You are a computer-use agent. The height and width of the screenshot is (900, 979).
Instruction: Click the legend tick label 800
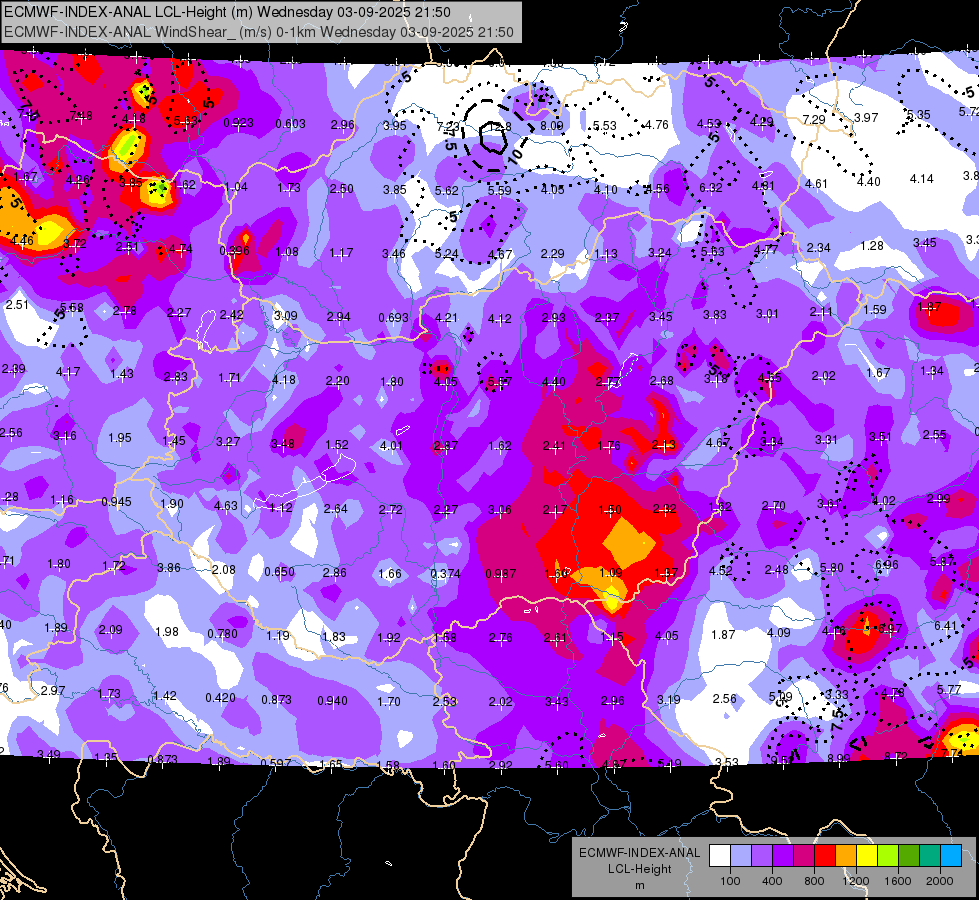click(814, 881)
